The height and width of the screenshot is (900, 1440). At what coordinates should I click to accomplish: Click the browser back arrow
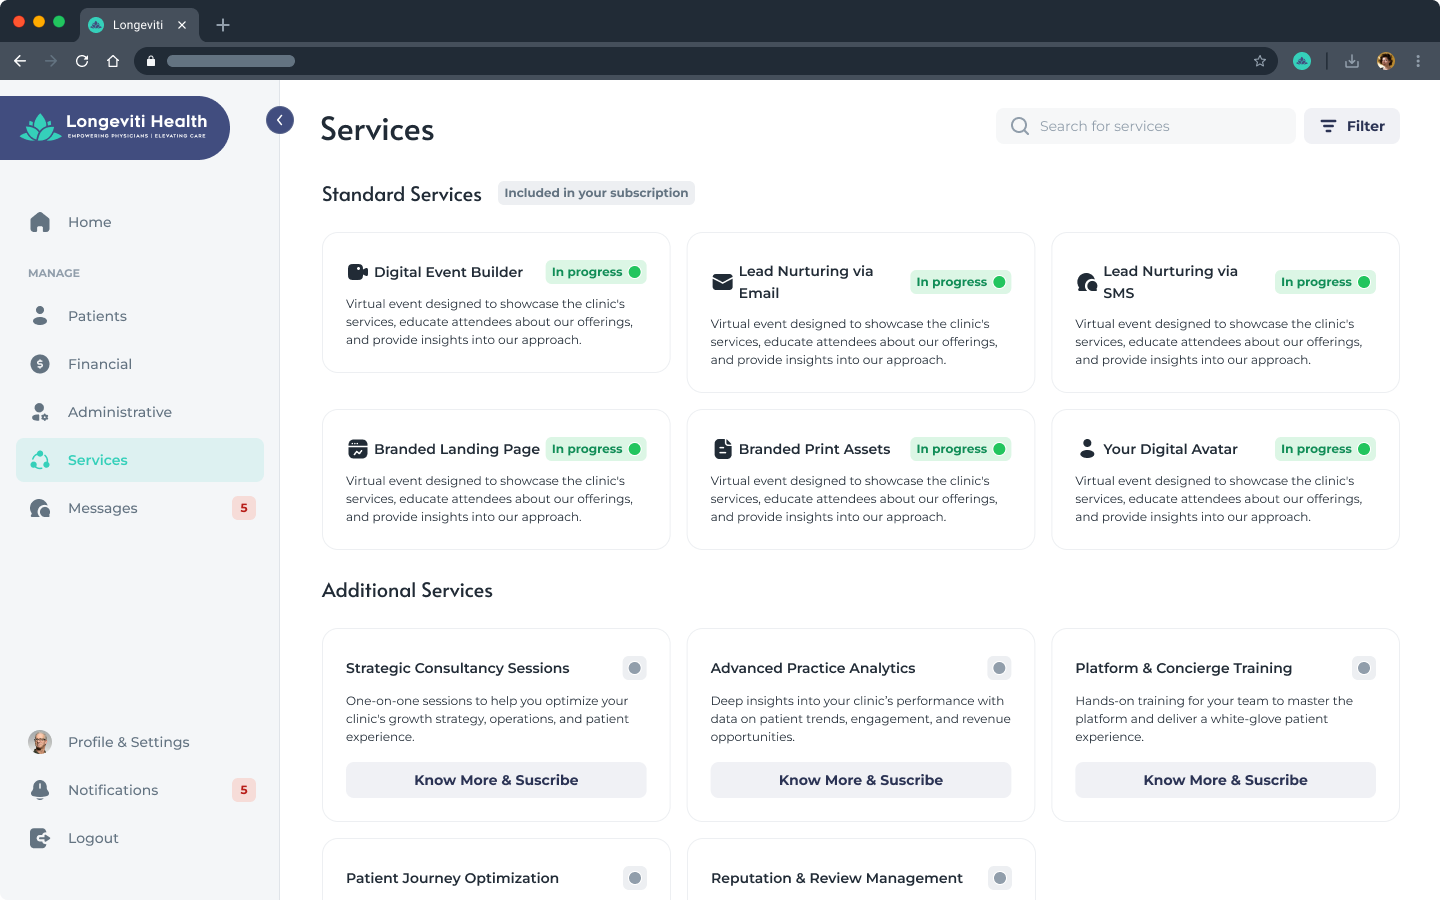20,61
